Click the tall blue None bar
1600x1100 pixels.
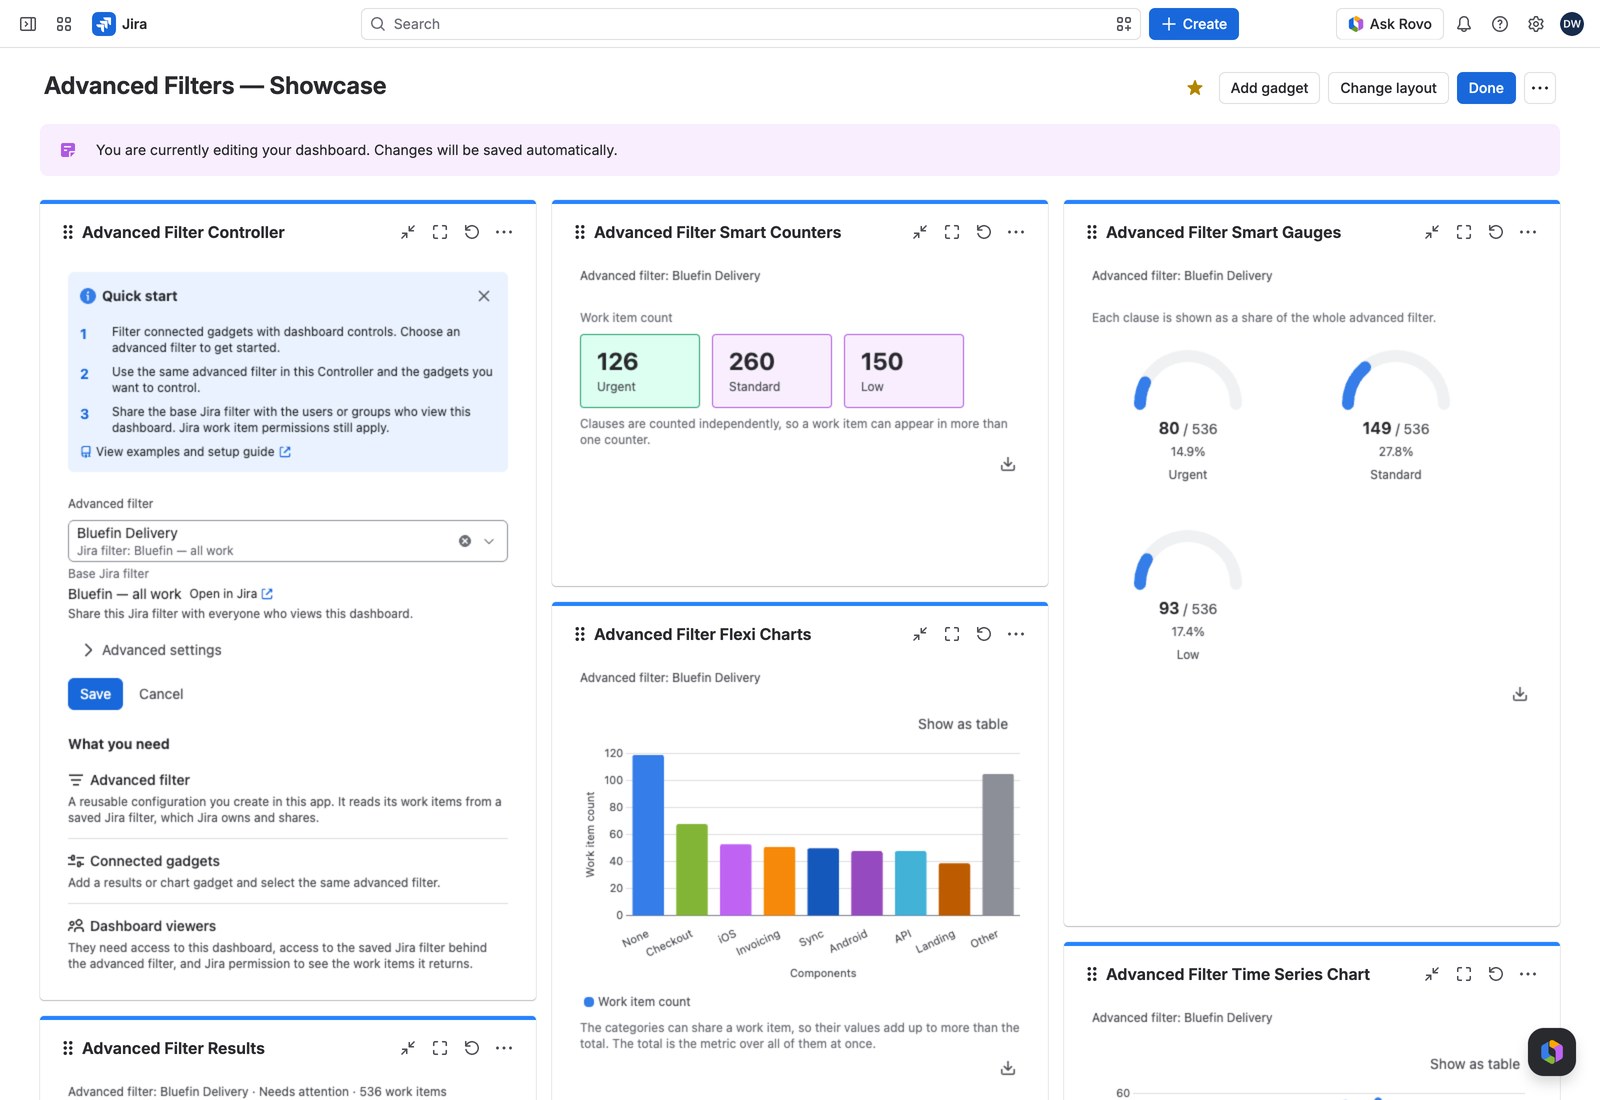pos(648,835)
